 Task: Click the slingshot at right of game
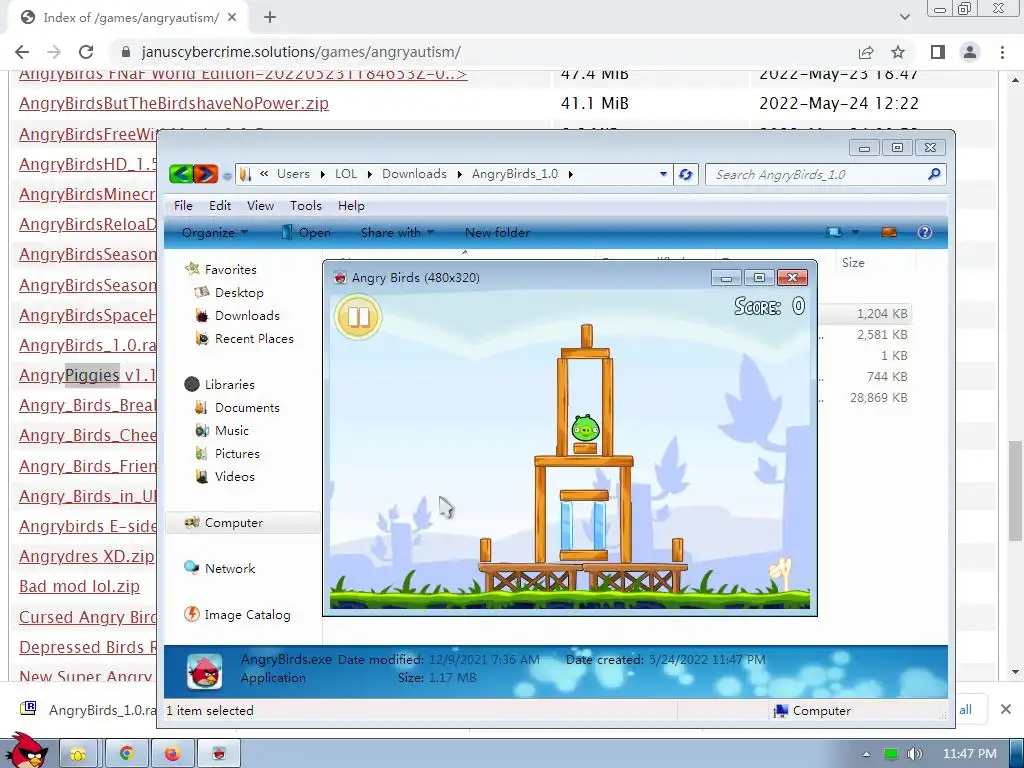[x=781, y=574]
